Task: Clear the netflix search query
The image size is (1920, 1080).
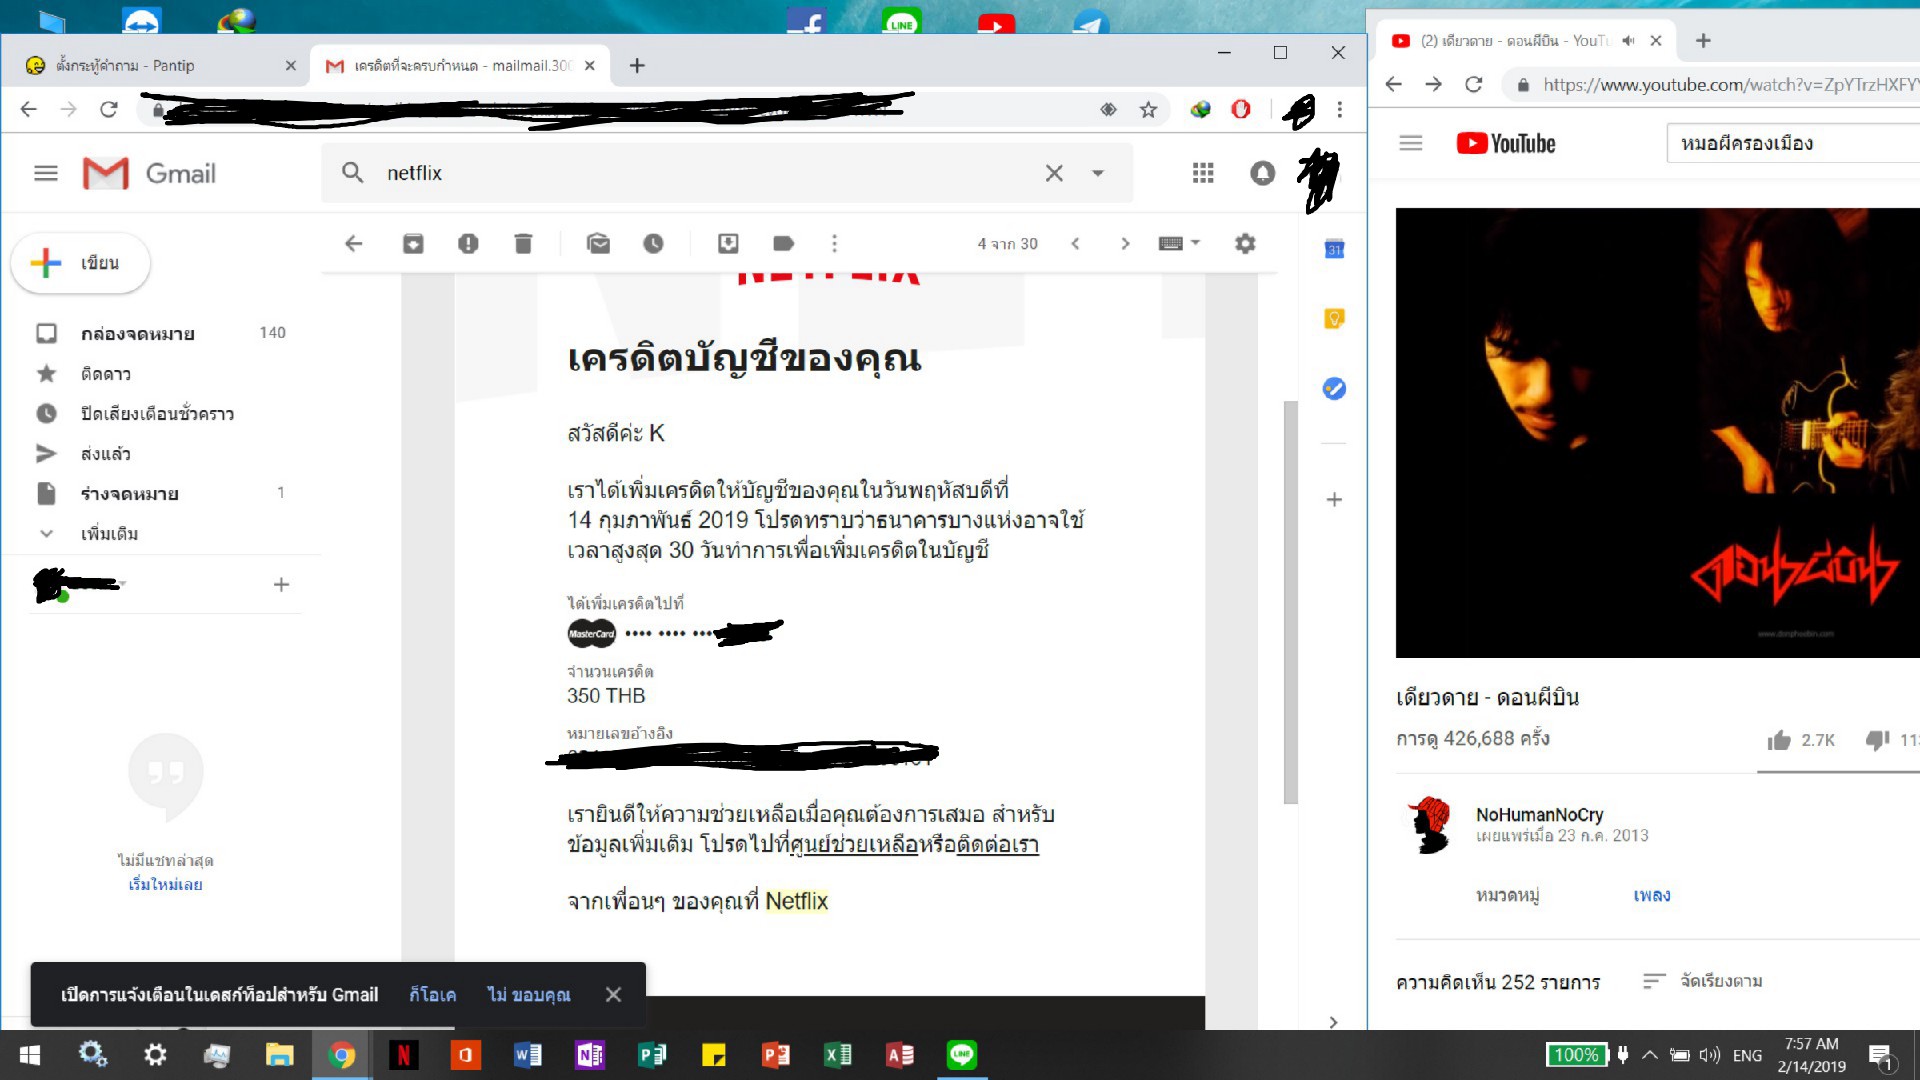Action: pos(1054,173)
